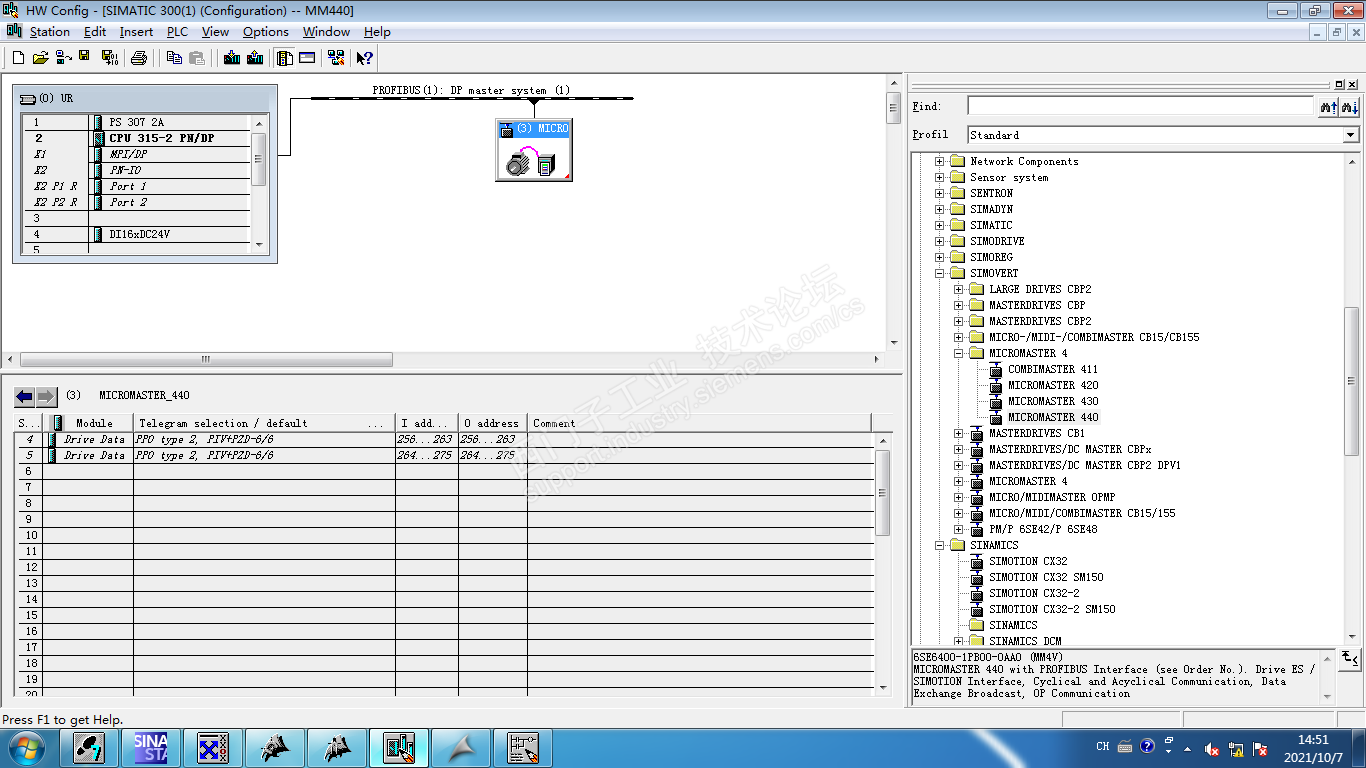
Task: Expand the MASTERDRIVES CB1 tree node
Action: click(959, 433)
